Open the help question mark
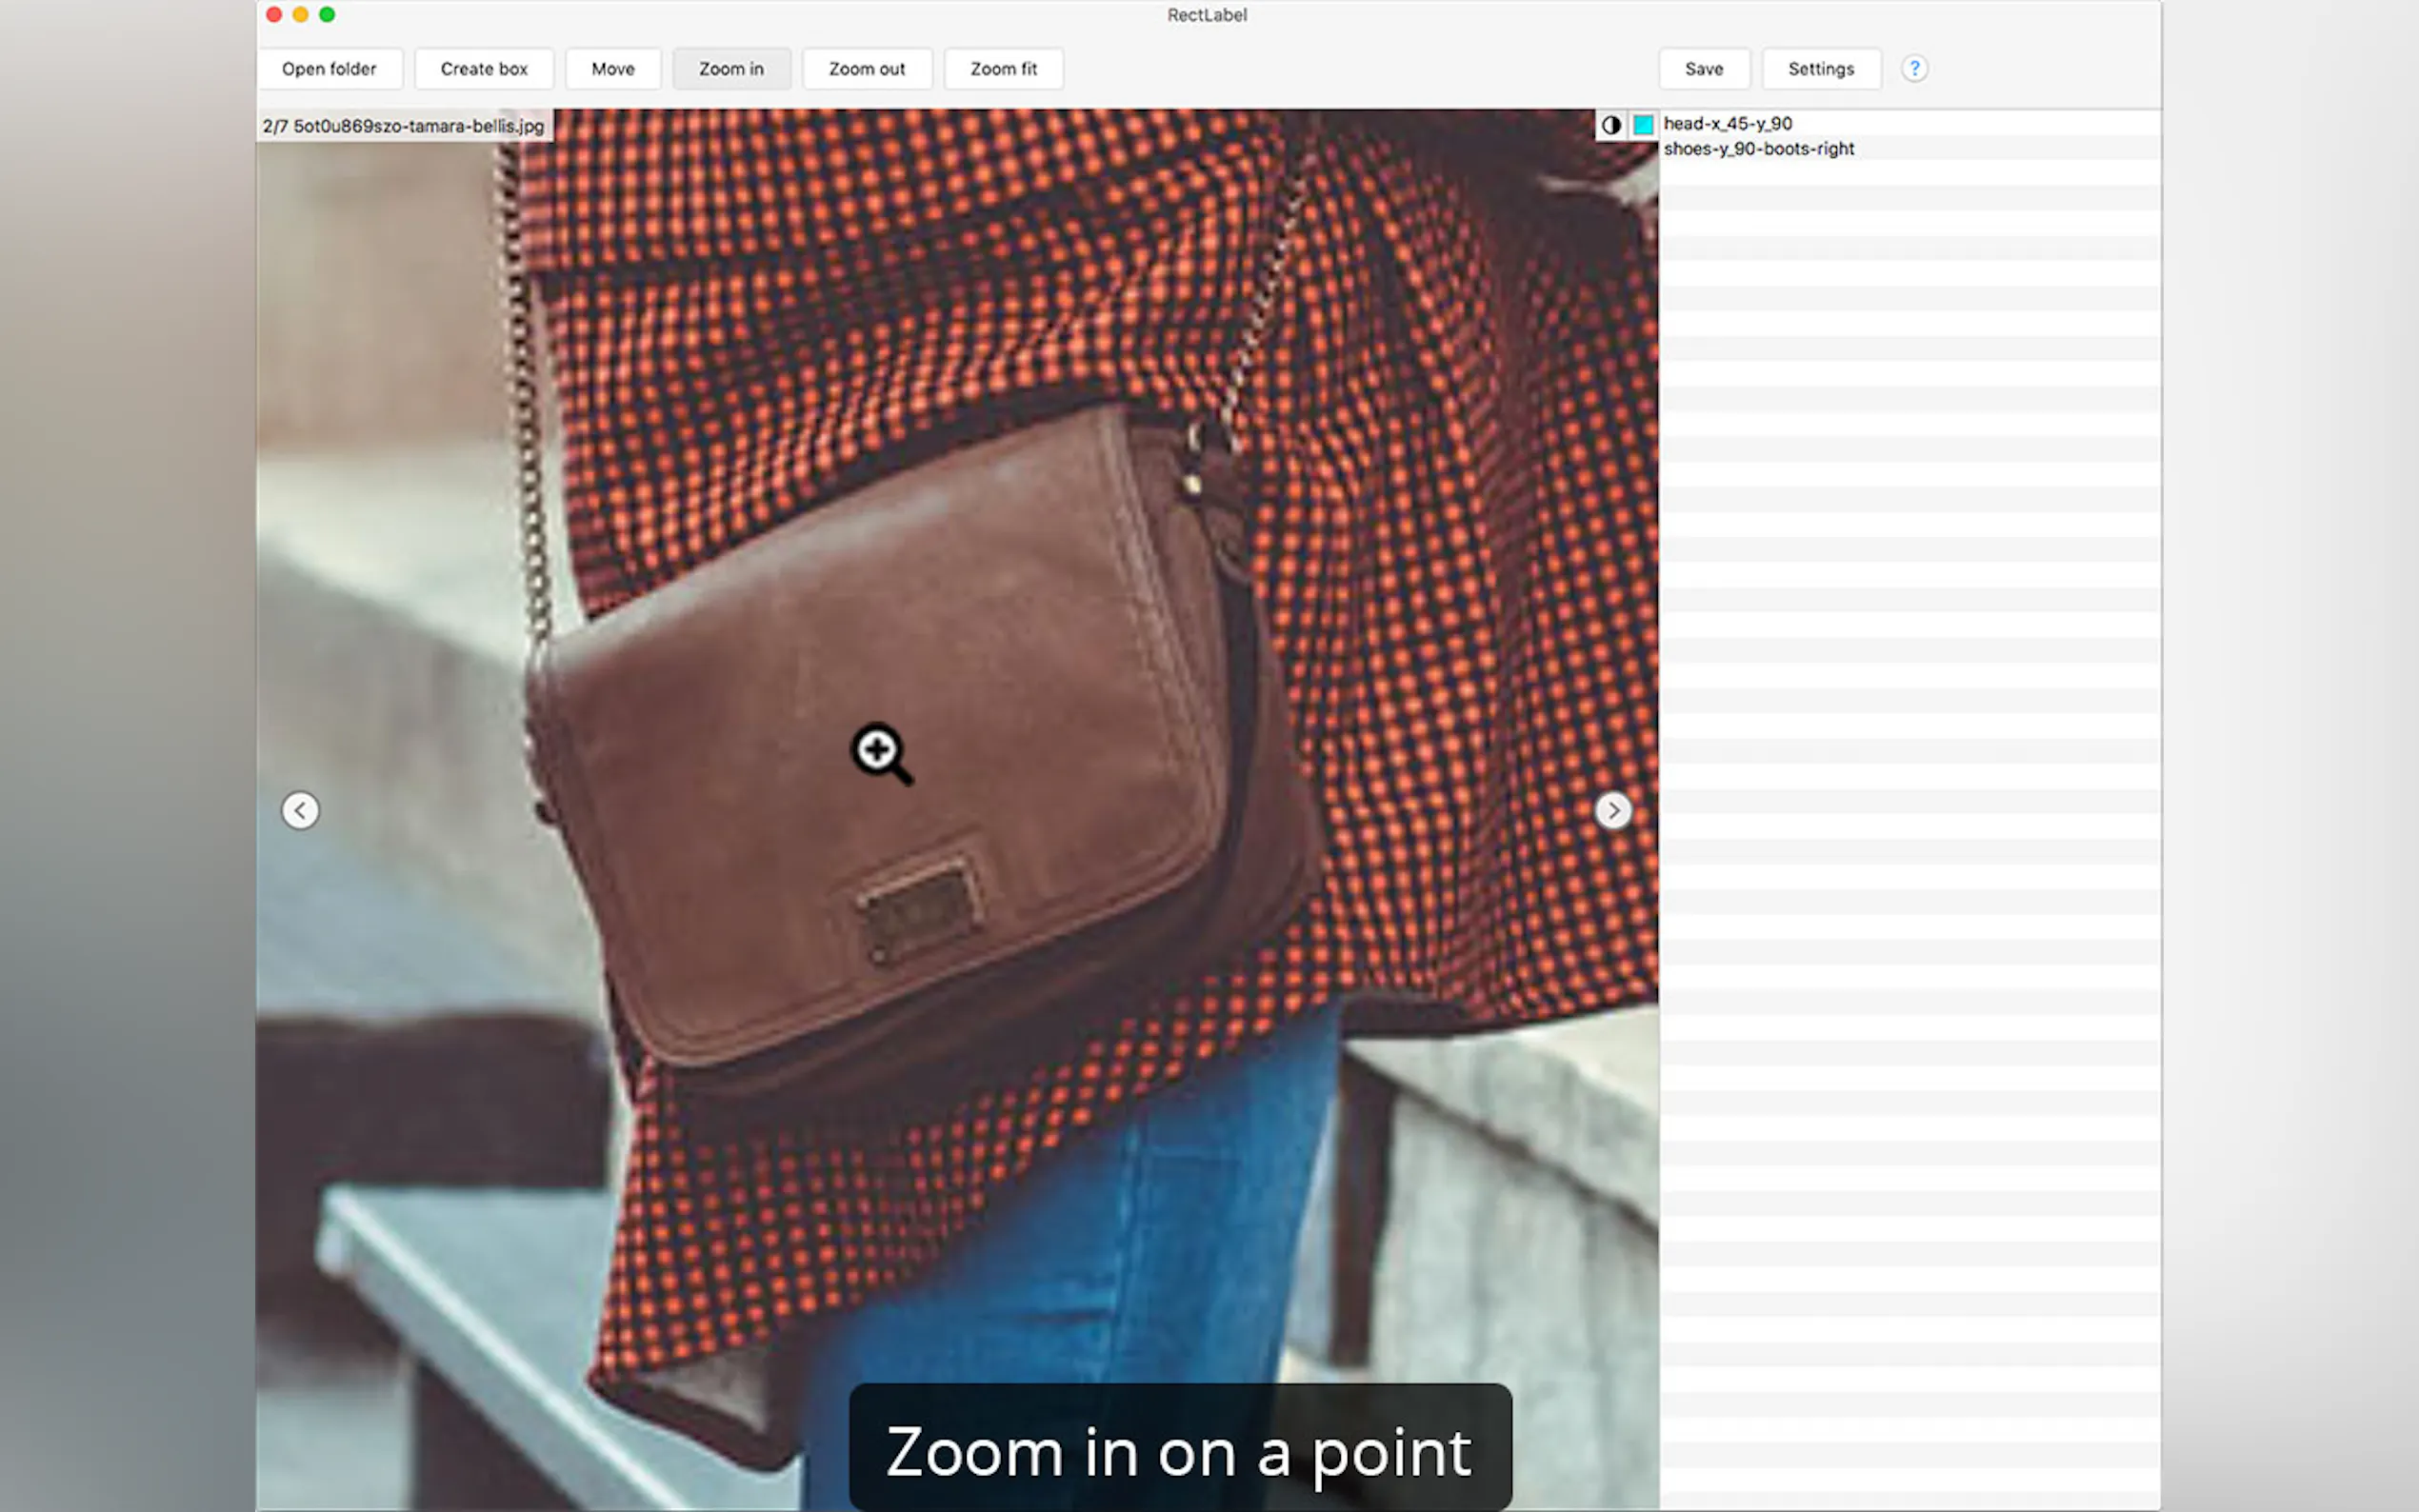Viewport: 2419px width, 1512px height. 1914,69
